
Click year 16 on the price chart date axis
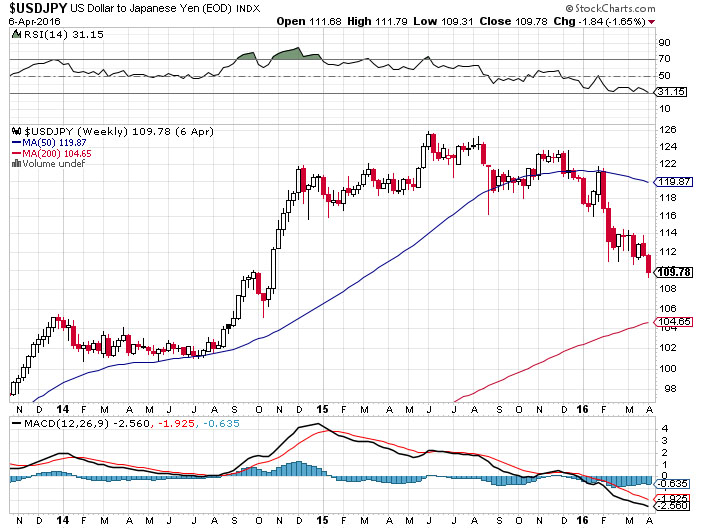point(583,409)
